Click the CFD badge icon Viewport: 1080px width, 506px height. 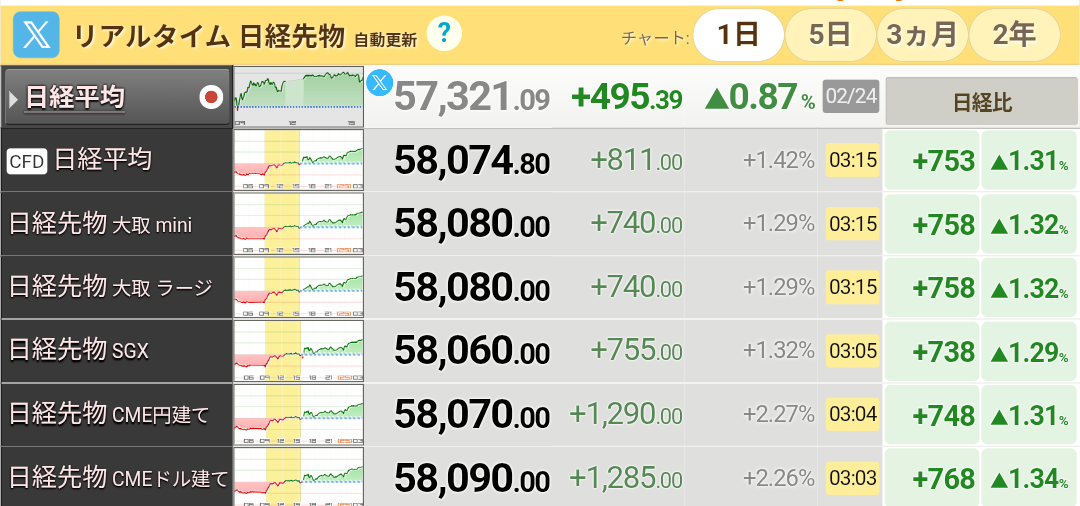27,161
